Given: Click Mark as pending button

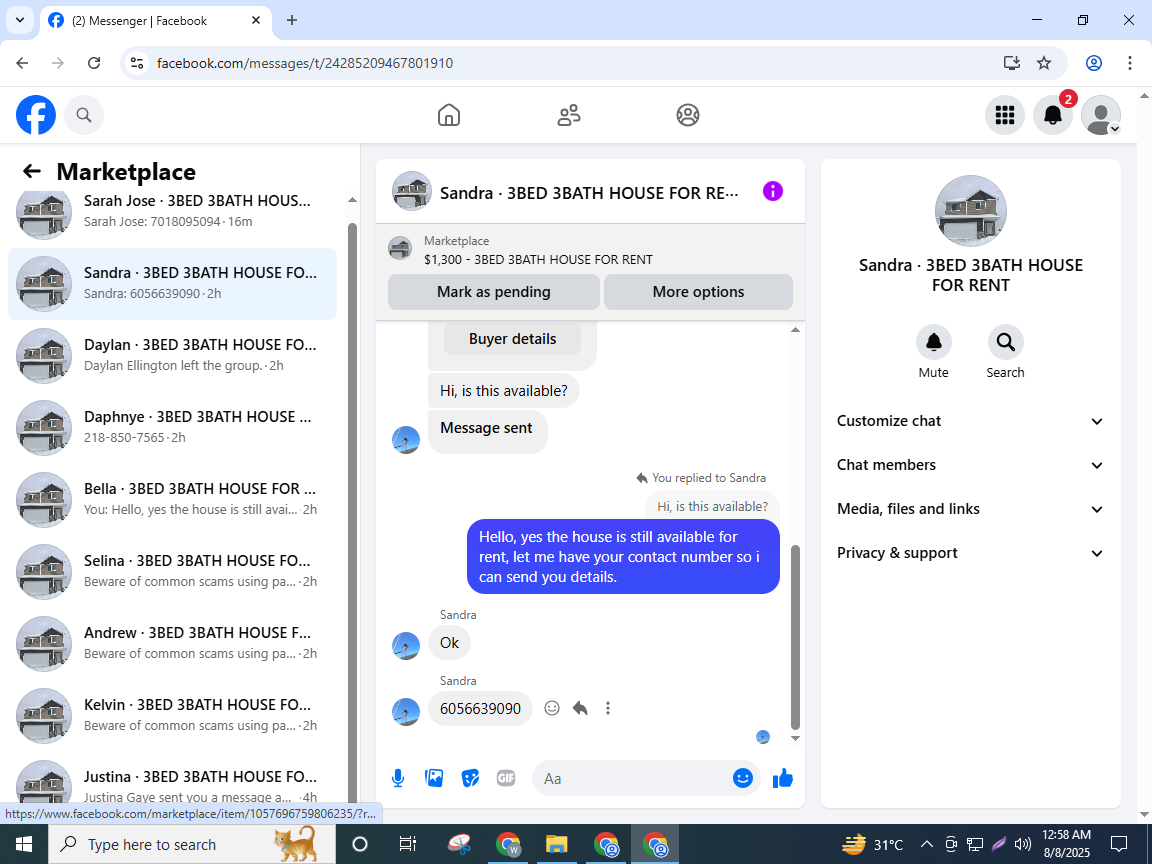Looking at the screenshot, I should pyautogui.click(x=494, y=292).
